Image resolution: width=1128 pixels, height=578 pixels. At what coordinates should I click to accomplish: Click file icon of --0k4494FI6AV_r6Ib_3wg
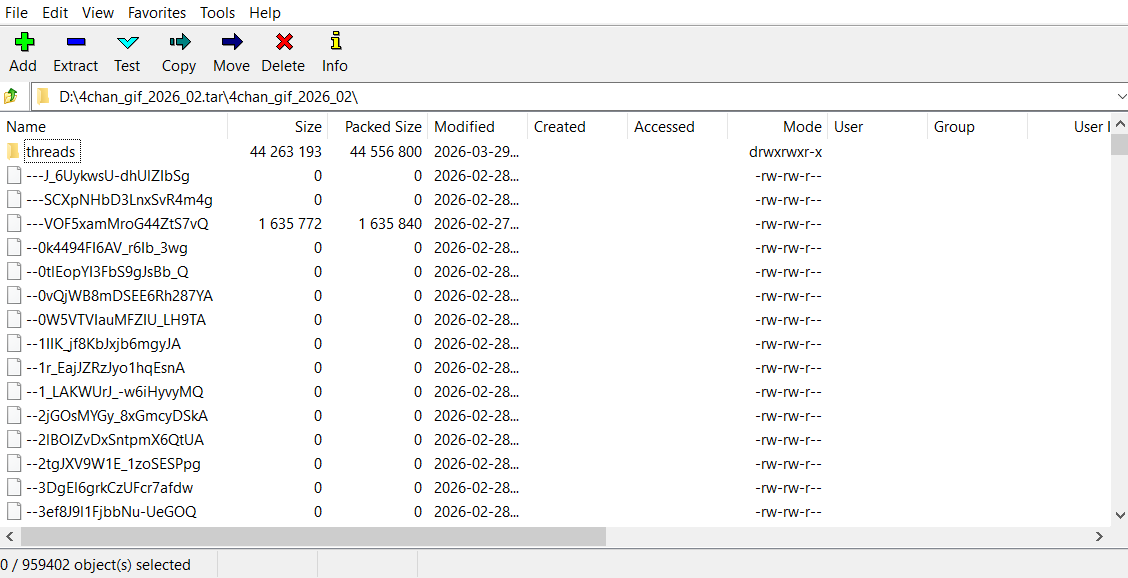pos(14,248)
